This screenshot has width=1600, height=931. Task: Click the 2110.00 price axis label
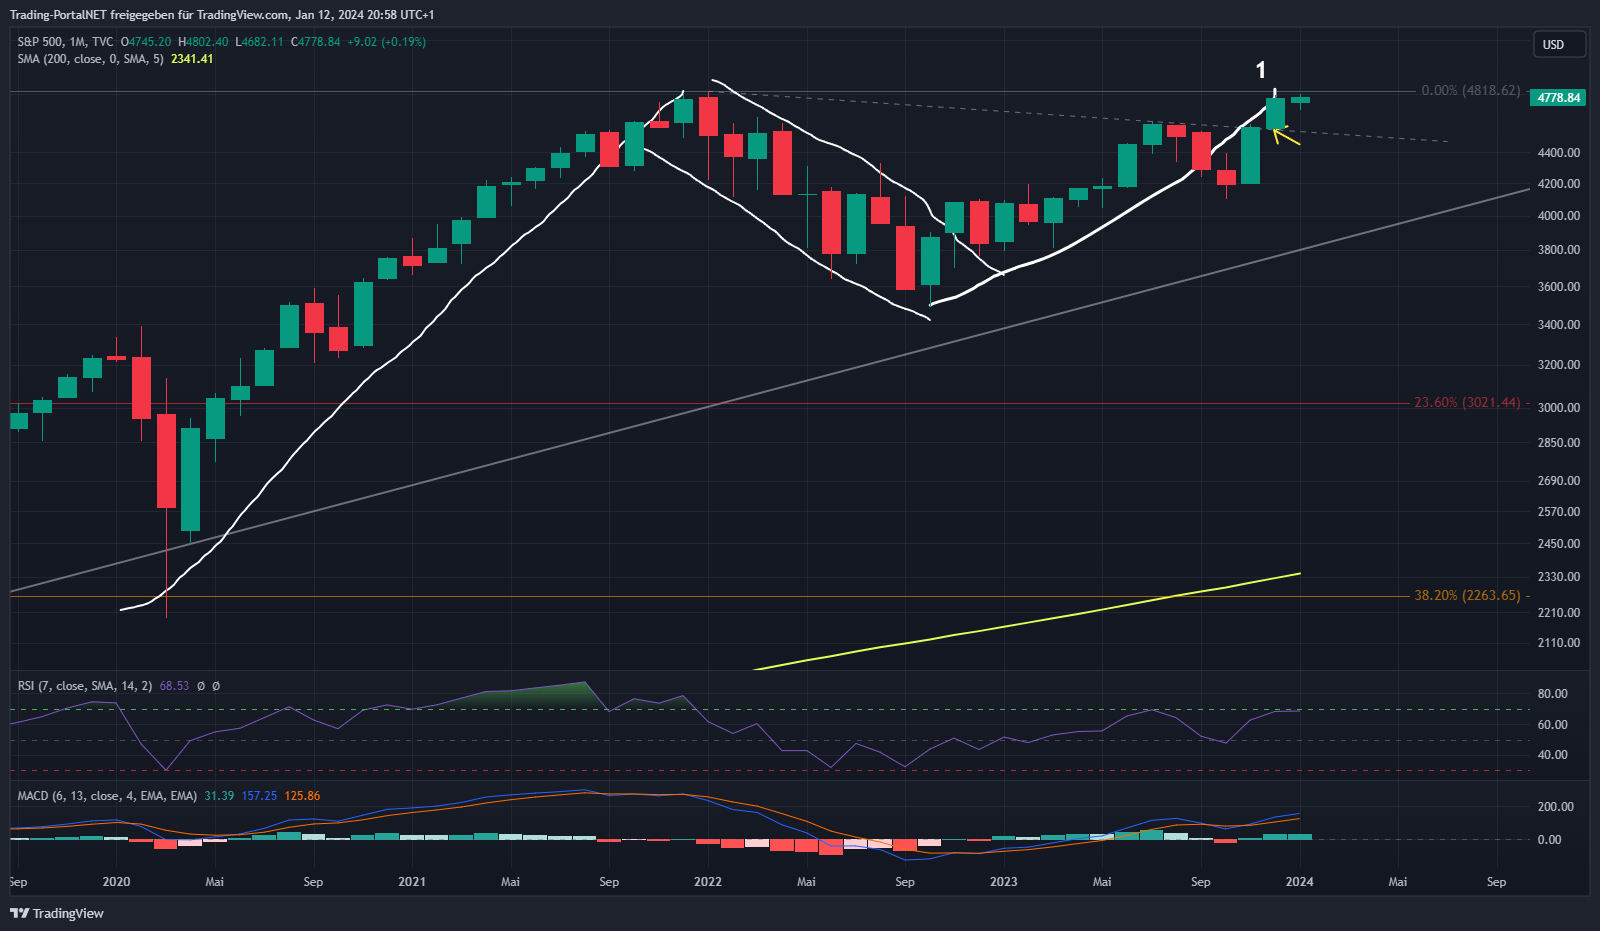point(1559,643)
